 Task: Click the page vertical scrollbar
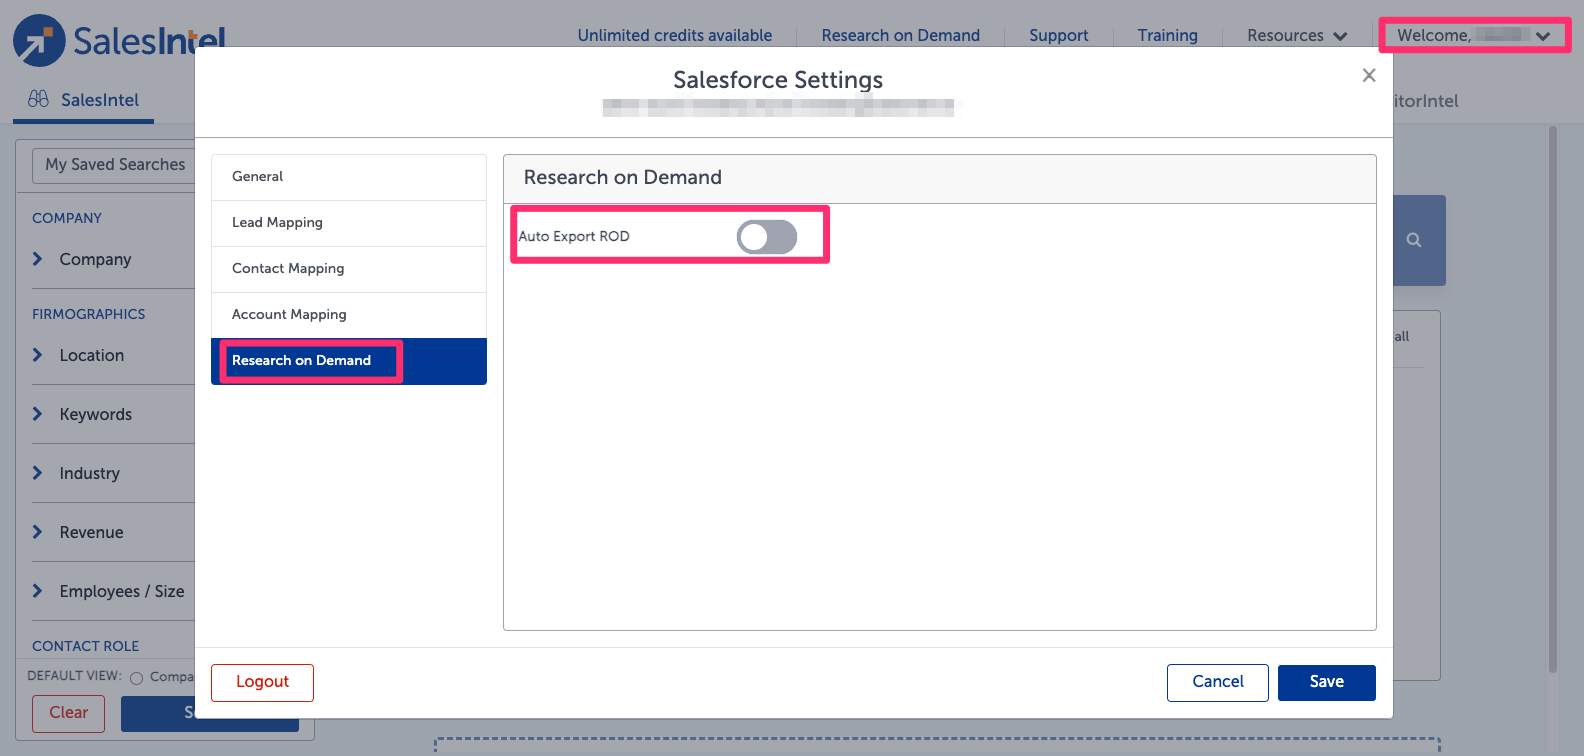pos(1552,400)
